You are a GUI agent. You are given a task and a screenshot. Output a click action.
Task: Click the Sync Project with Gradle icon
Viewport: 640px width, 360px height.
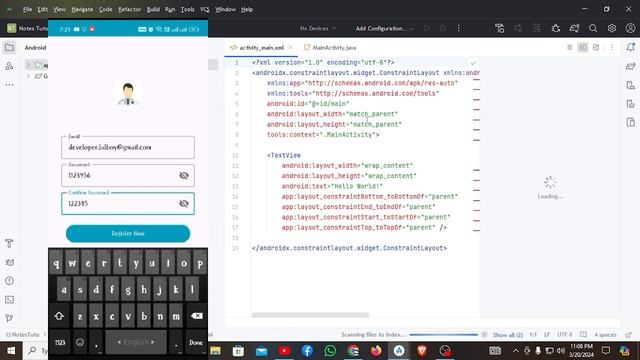click(x=574, y=28)
